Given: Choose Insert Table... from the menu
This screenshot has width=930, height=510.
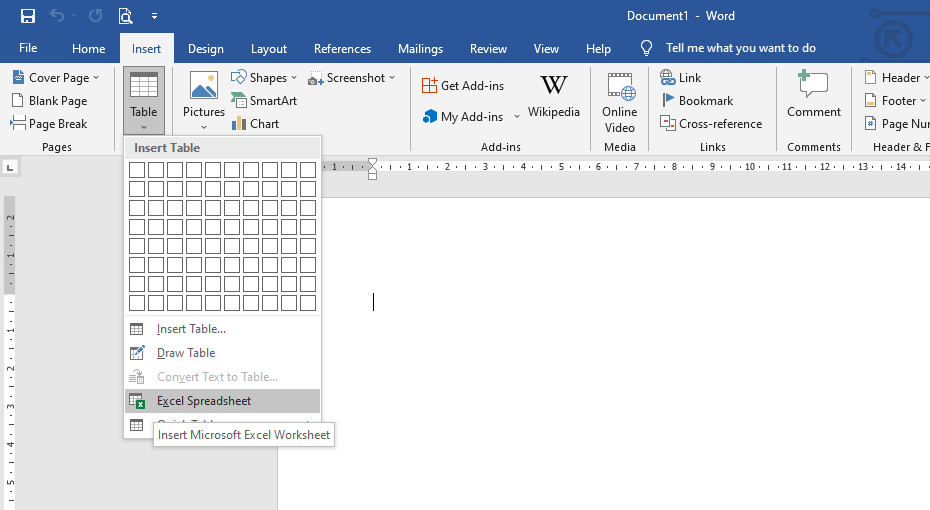Looking at the screenshot, I should [x=222, y=329].
